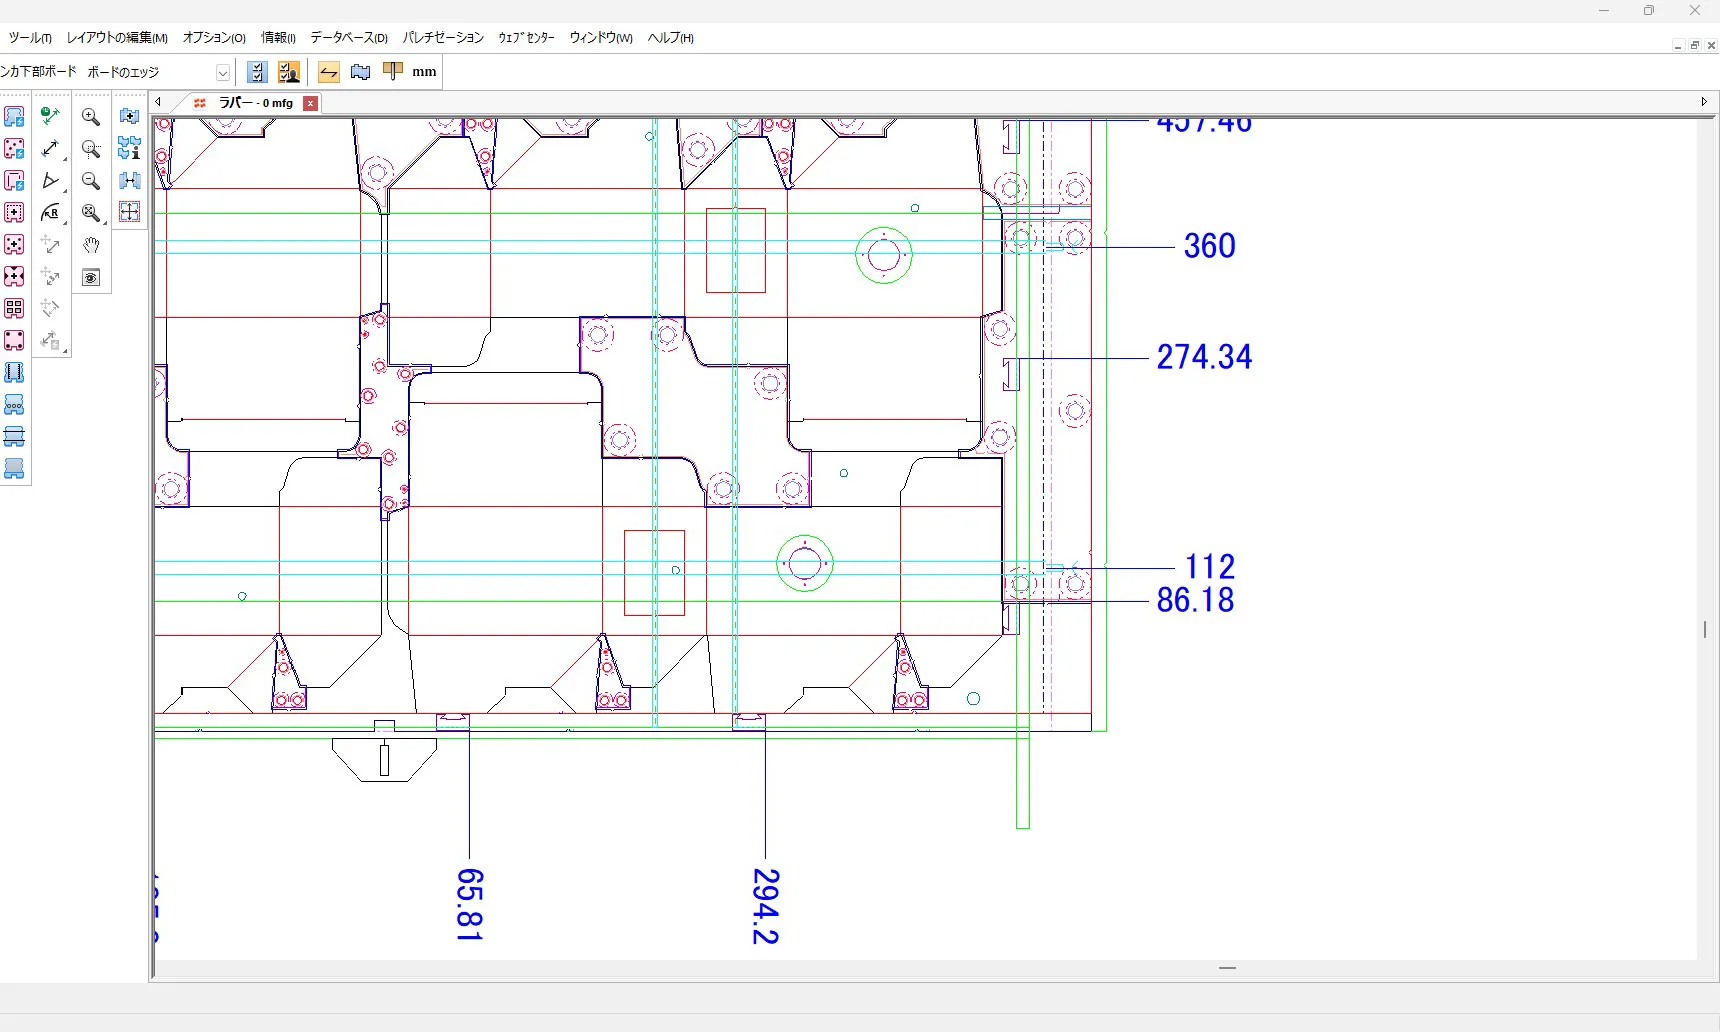Click the zoom in magnifier icon
Viewport: 1720px width, 1032px height.
[91, 117]
